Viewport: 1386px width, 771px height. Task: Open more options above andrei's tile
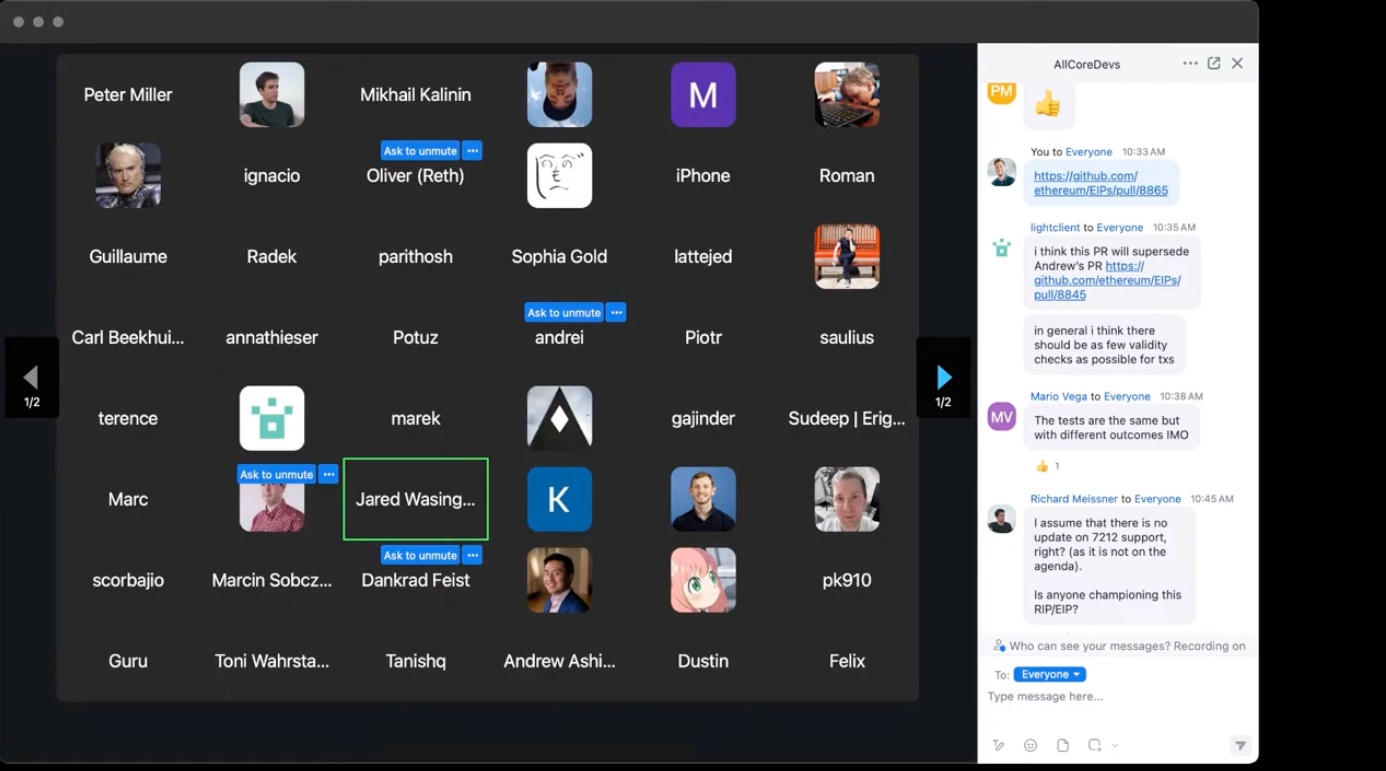pyautogui.click(x=617, y=313)
